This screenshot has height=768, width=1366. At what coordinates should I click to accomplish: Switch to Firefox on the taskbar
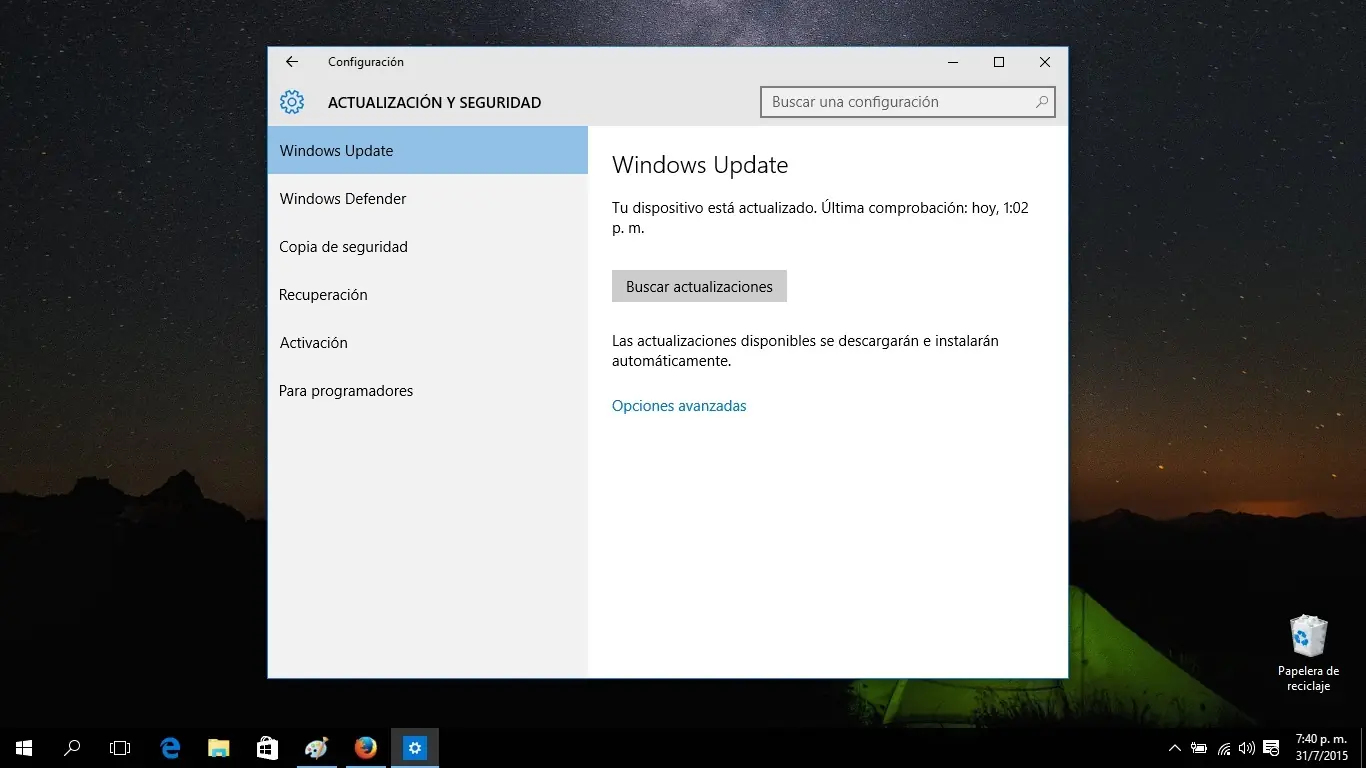[365, 748]
